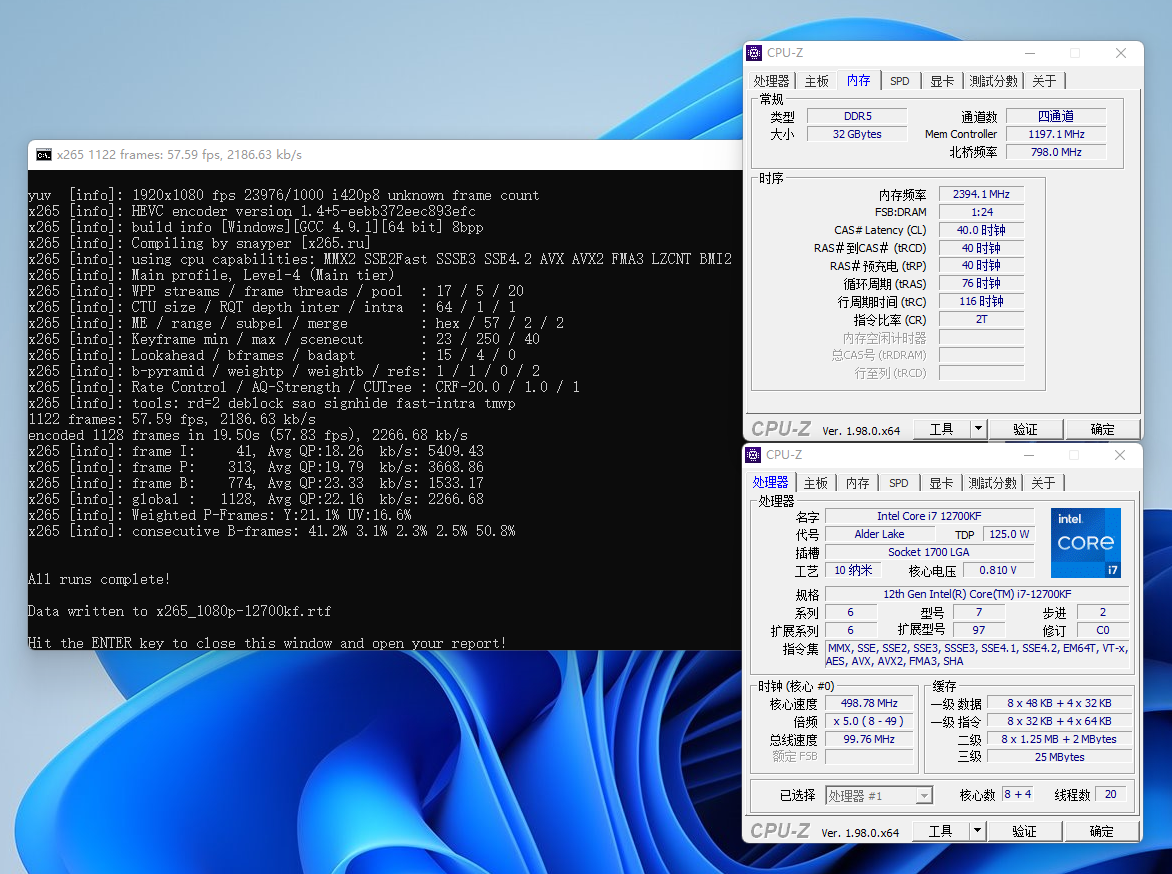Click 确定 button in lower CPU-Z window
Image resolution: width=1172 pixels, height=874 pixels.
pos(1102,831)
